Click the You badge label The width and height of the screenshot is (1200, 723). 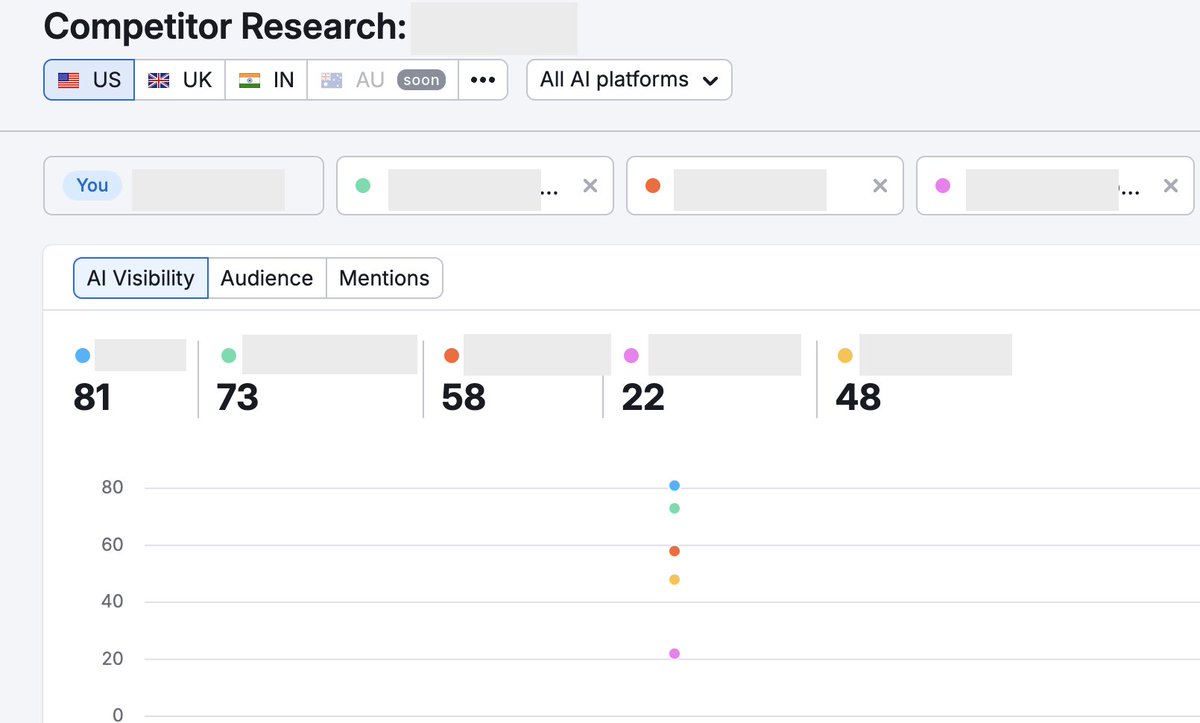[x=92, y=185]
